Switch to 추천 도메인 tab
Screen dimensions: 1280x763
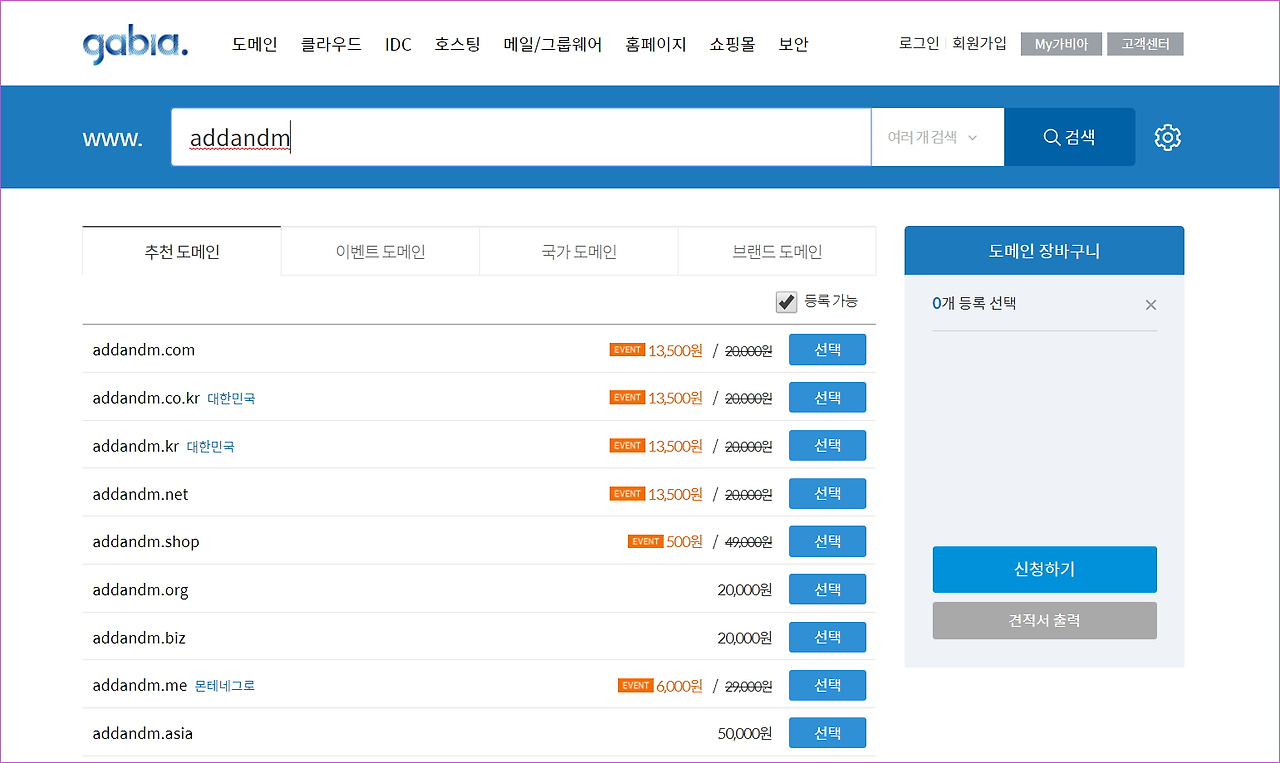(182, 251)
